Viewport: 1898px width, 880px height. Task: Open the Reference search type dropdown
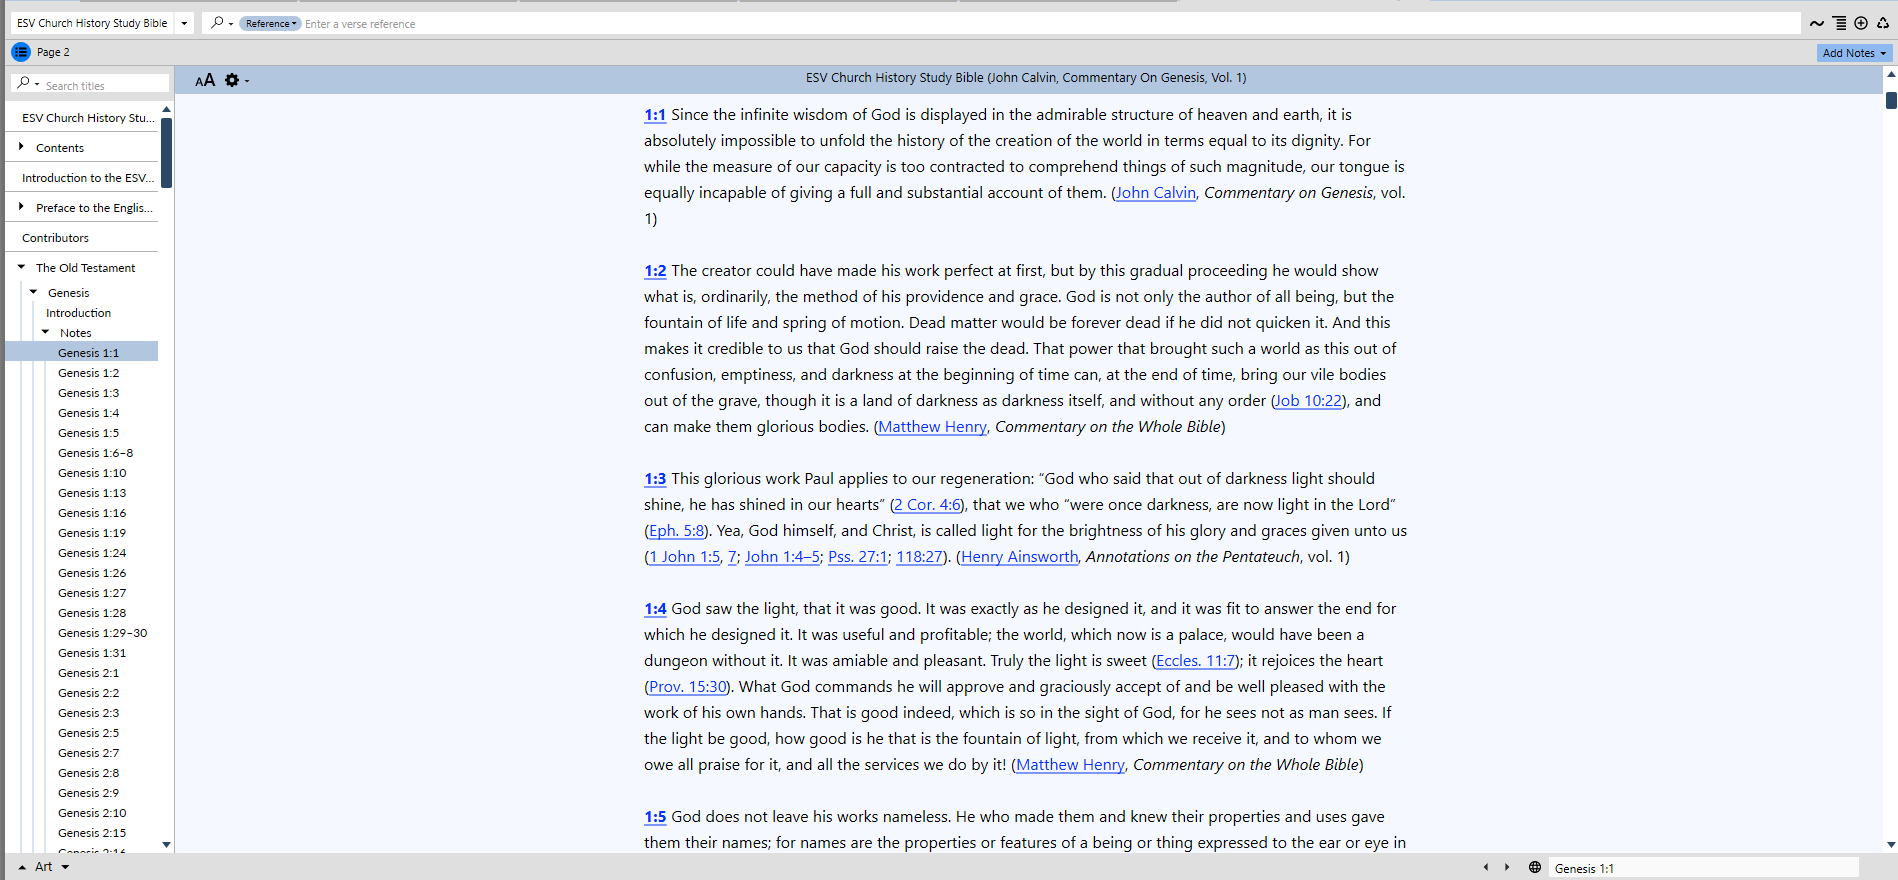tap(270, 23)
